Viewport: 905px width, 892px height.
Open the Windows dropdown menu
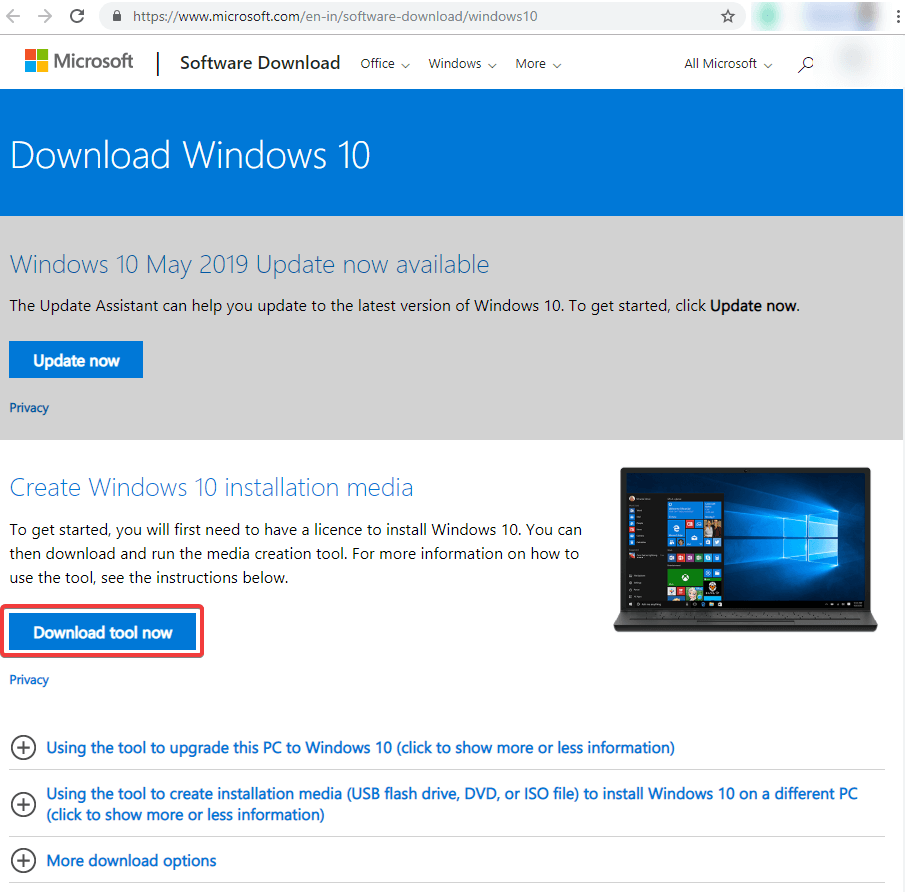(x=462, y=64)
